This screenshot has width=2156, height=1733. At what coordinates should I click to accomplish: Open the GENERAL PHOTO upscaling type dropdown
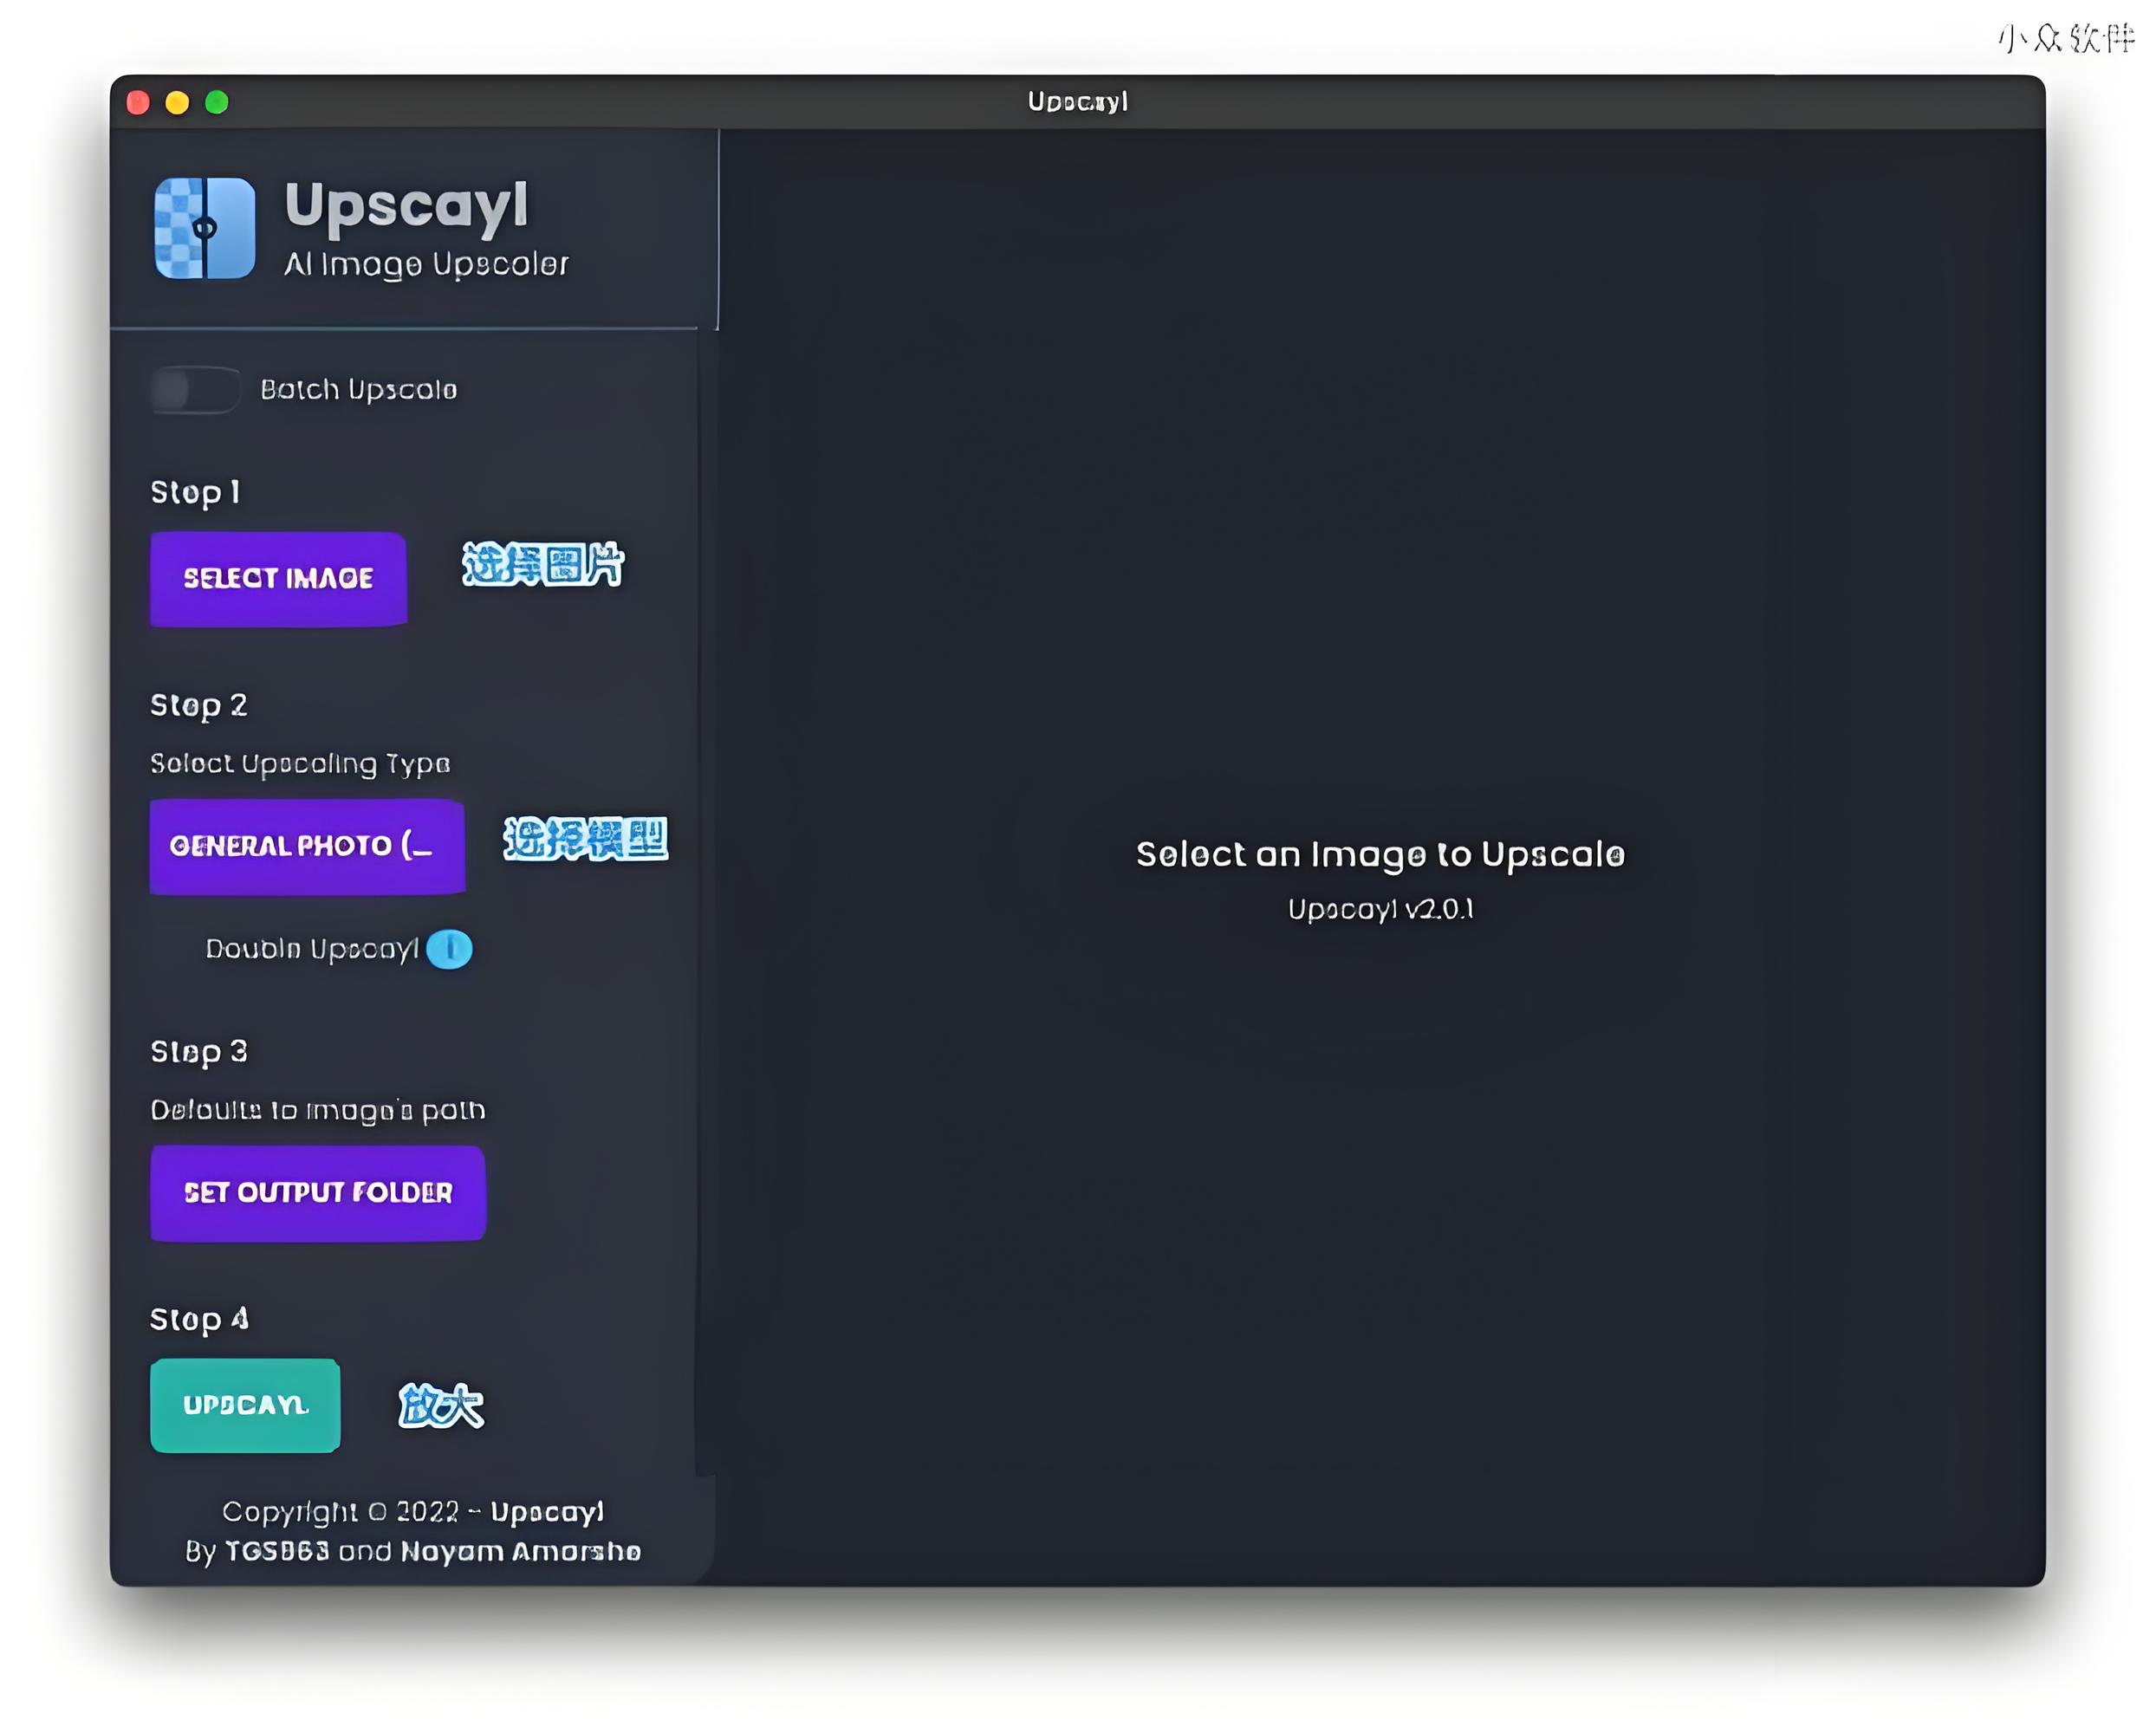click(x=307, y=846)
